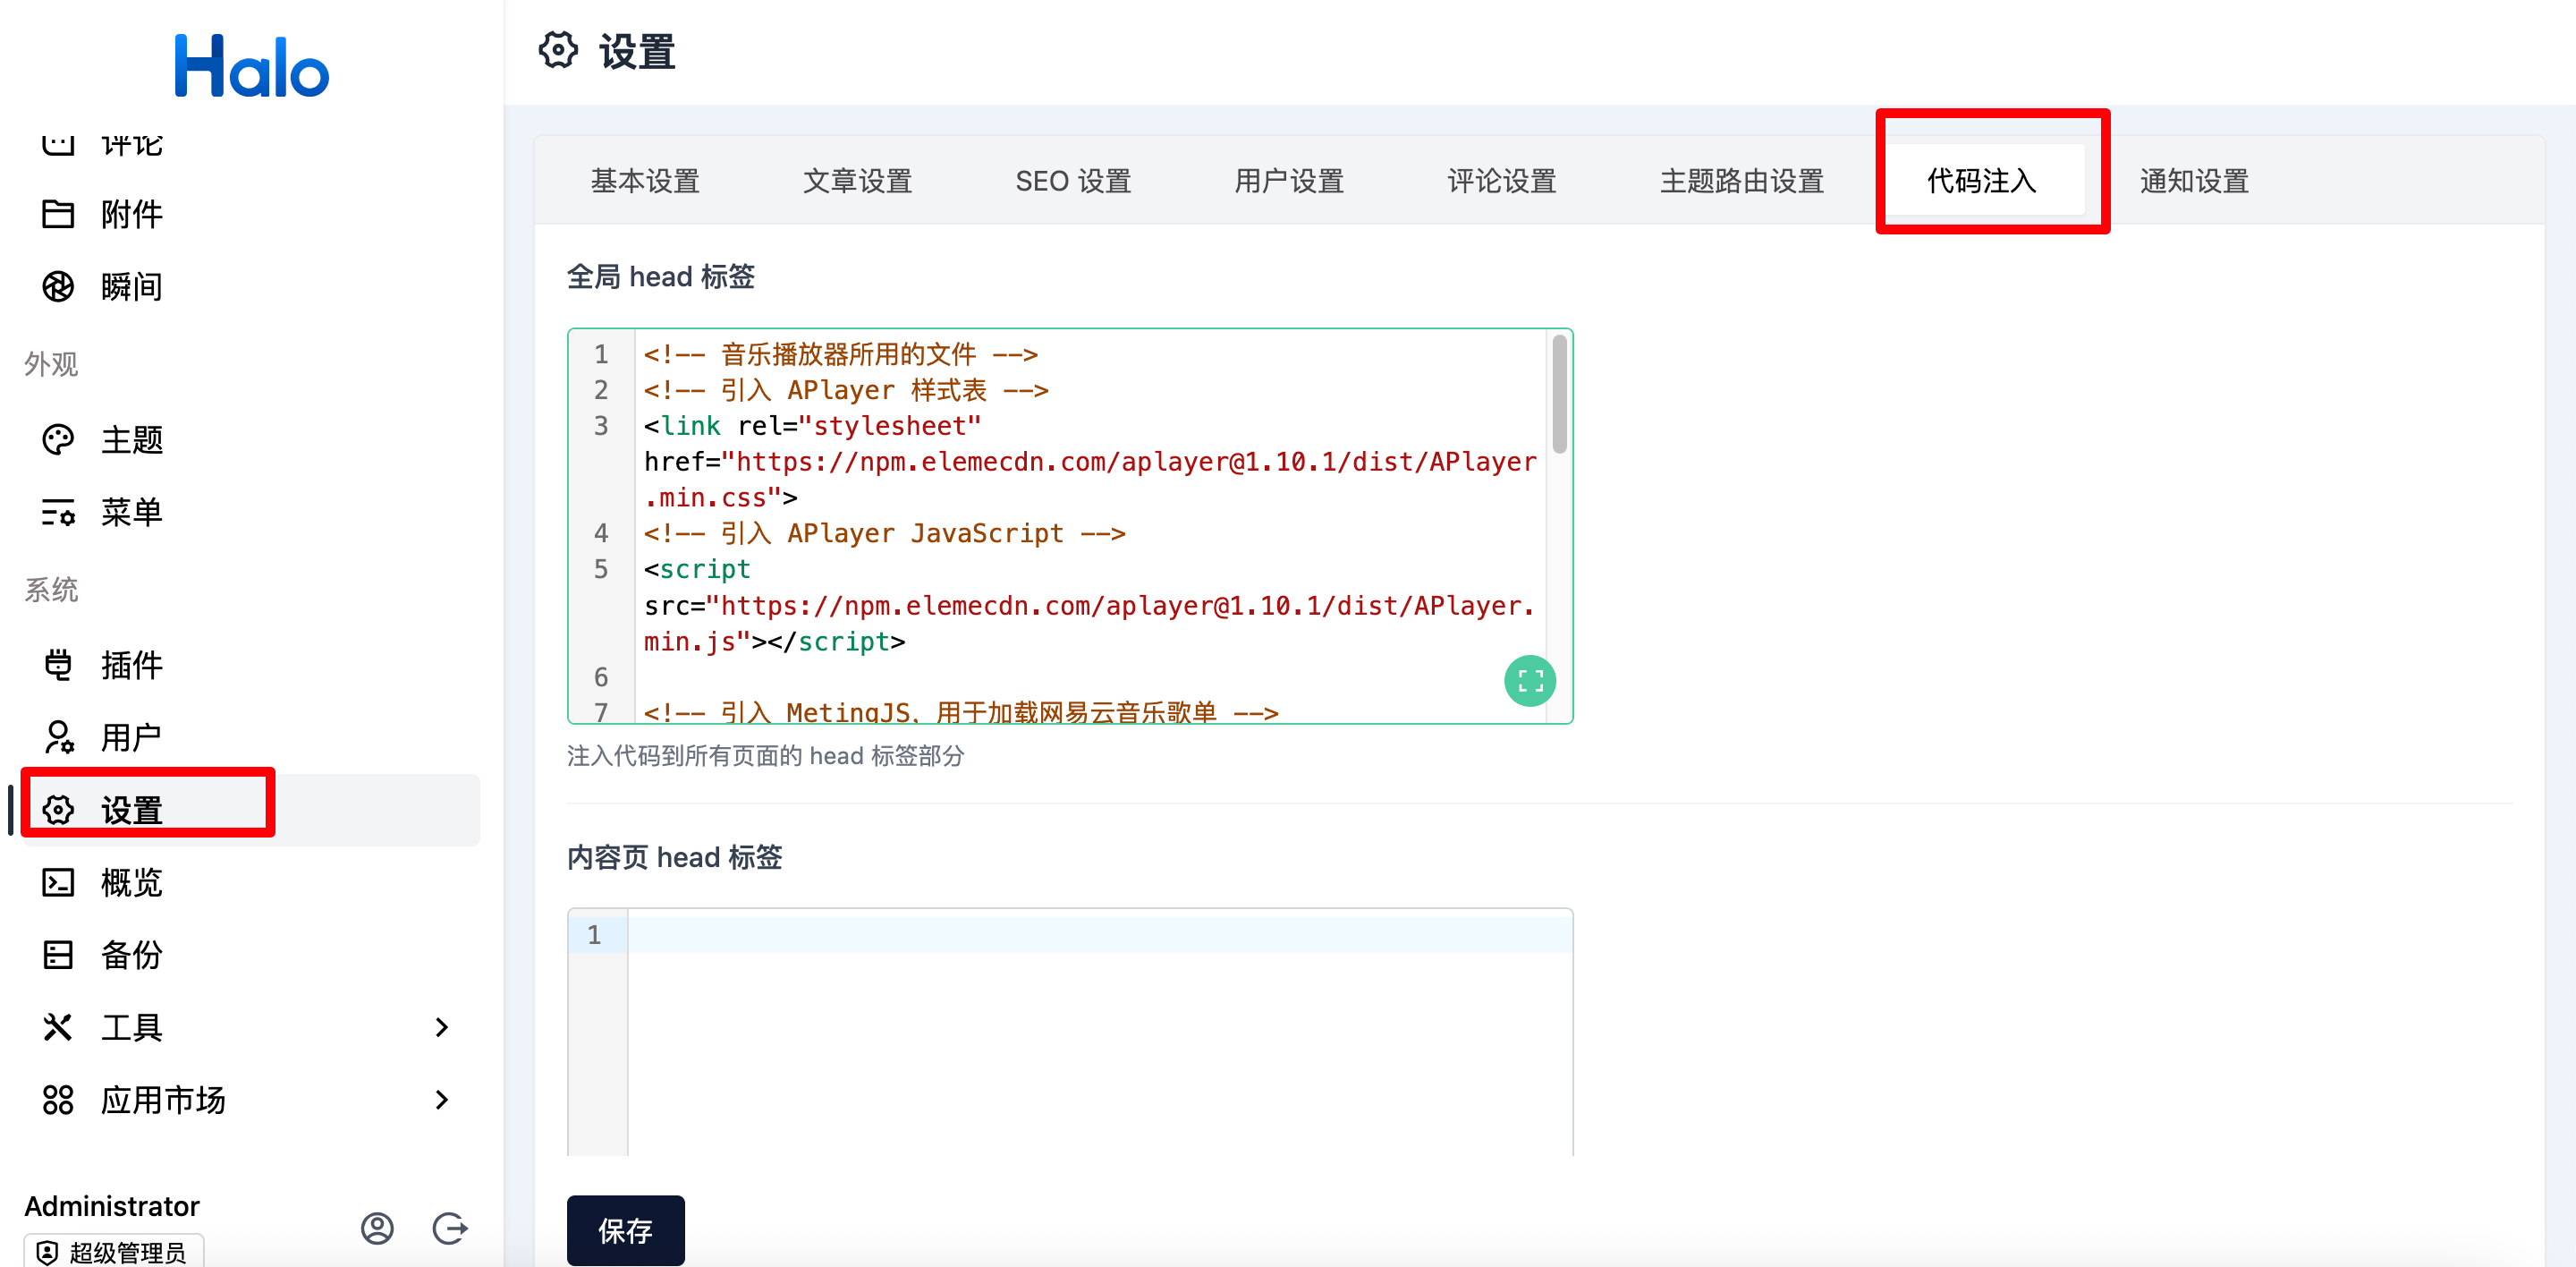Open 插件 via its plug icon
Screen dimensions: 2576x1267
pos(58,665)
